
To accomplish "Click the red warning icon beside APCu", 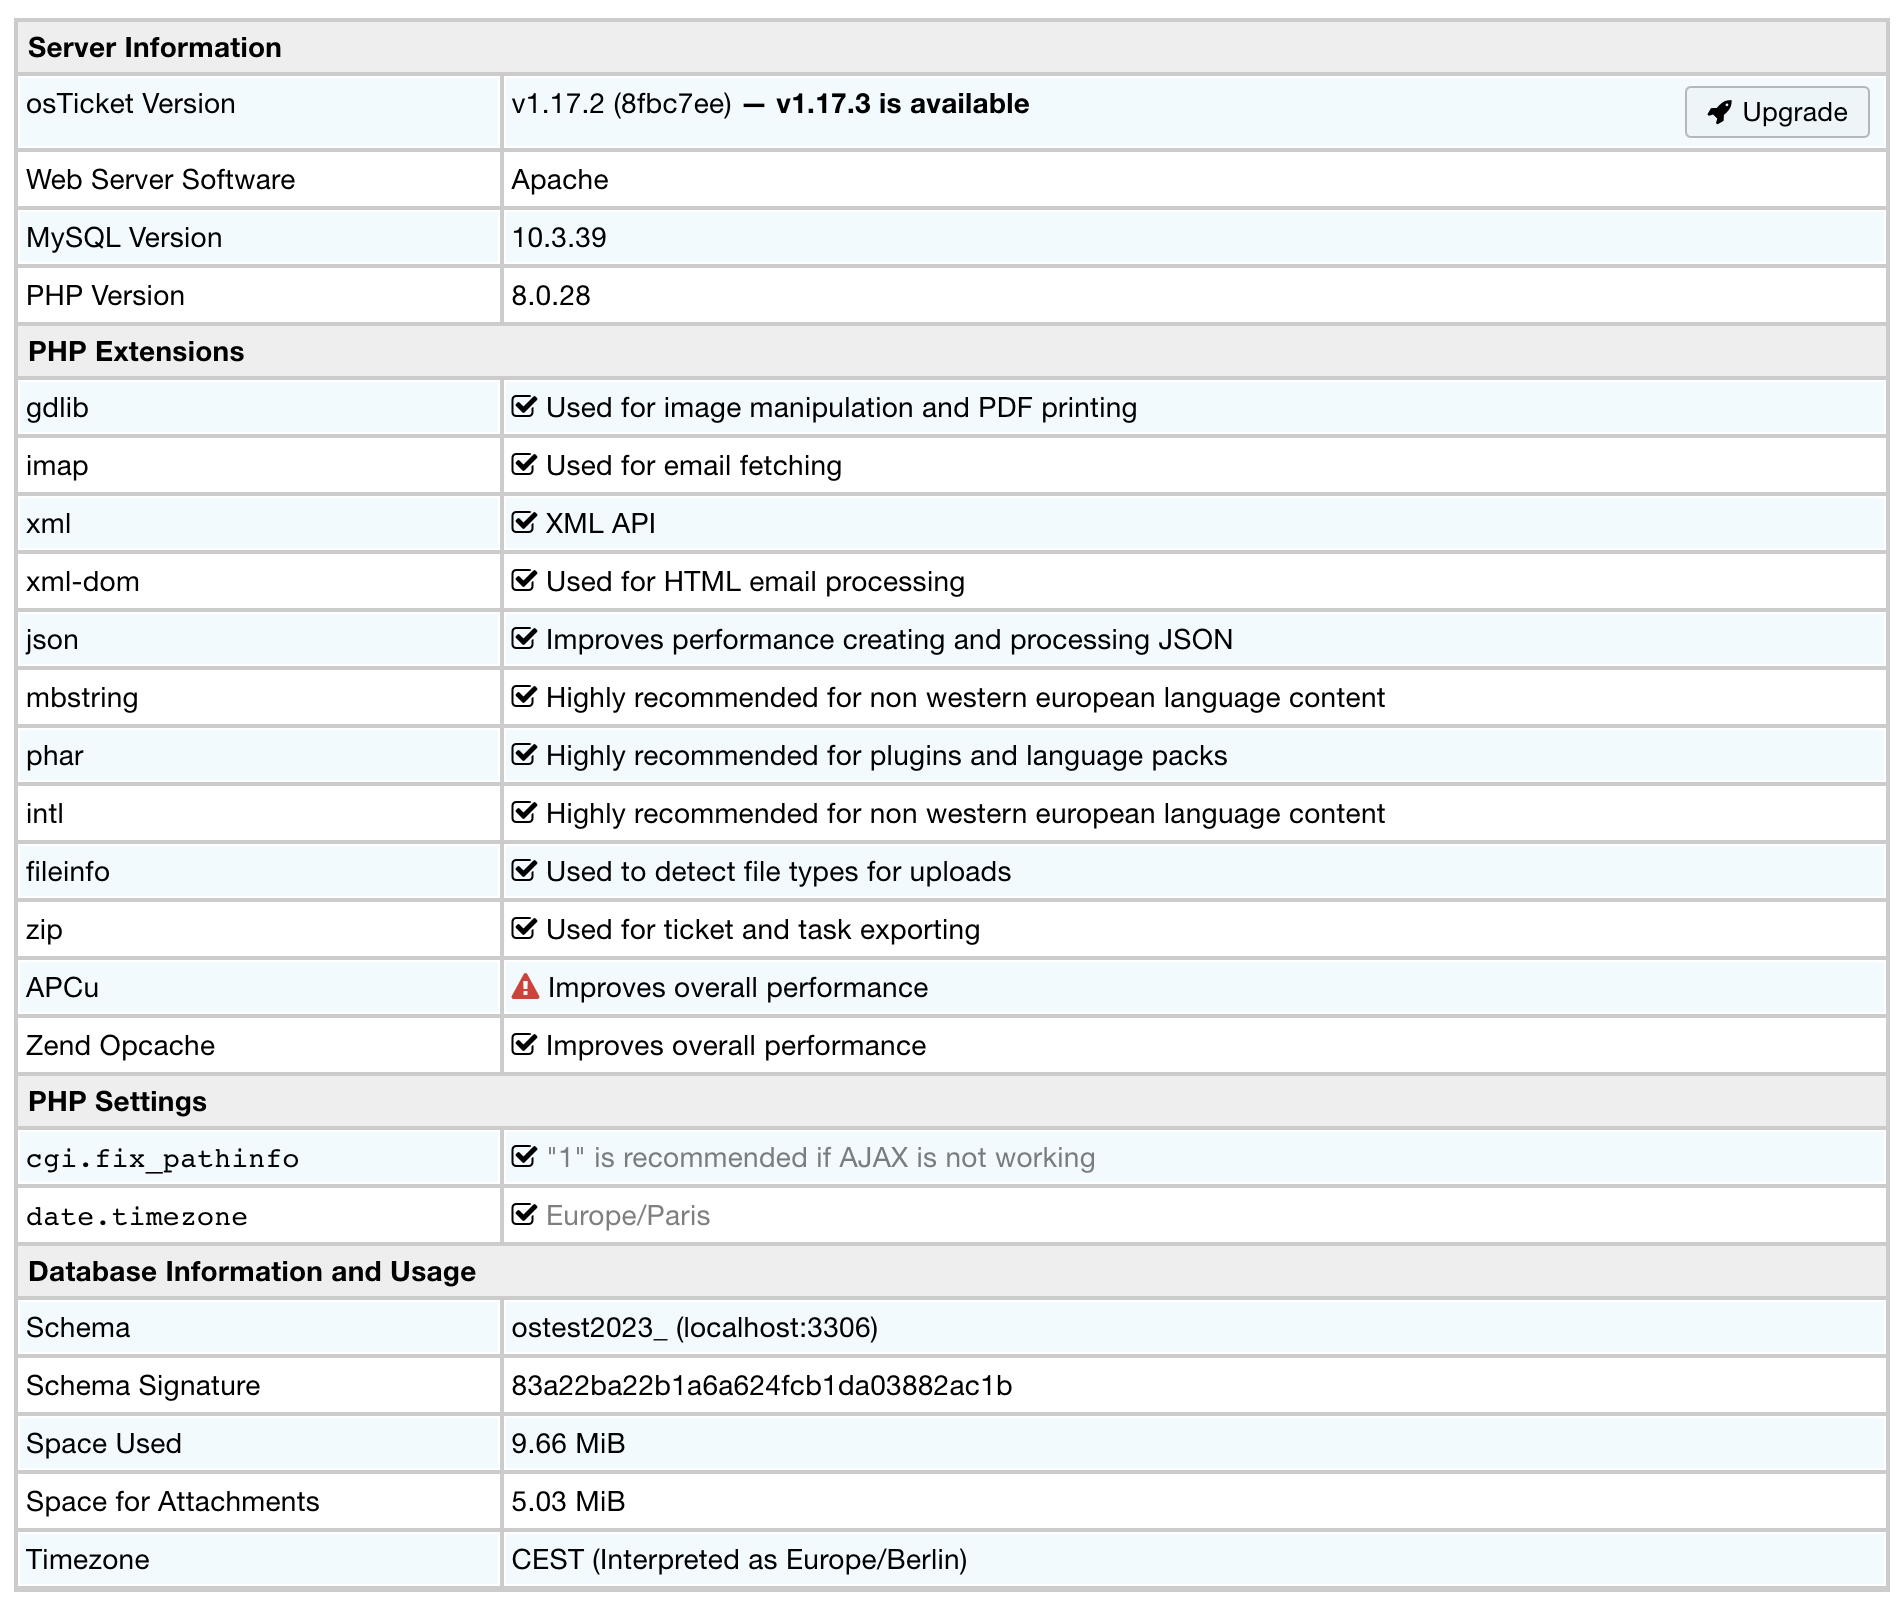I will click(x=525, y=987).
